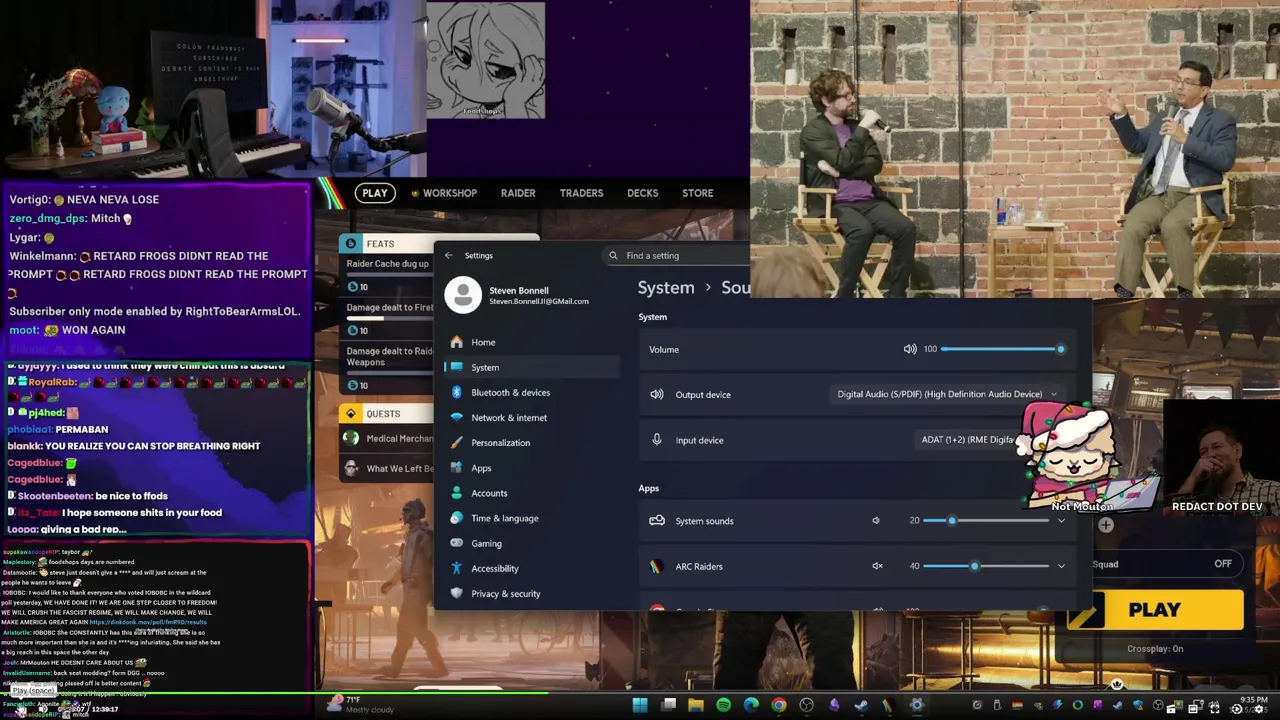Click the Raider Cache dug up feat

(388, 264)
